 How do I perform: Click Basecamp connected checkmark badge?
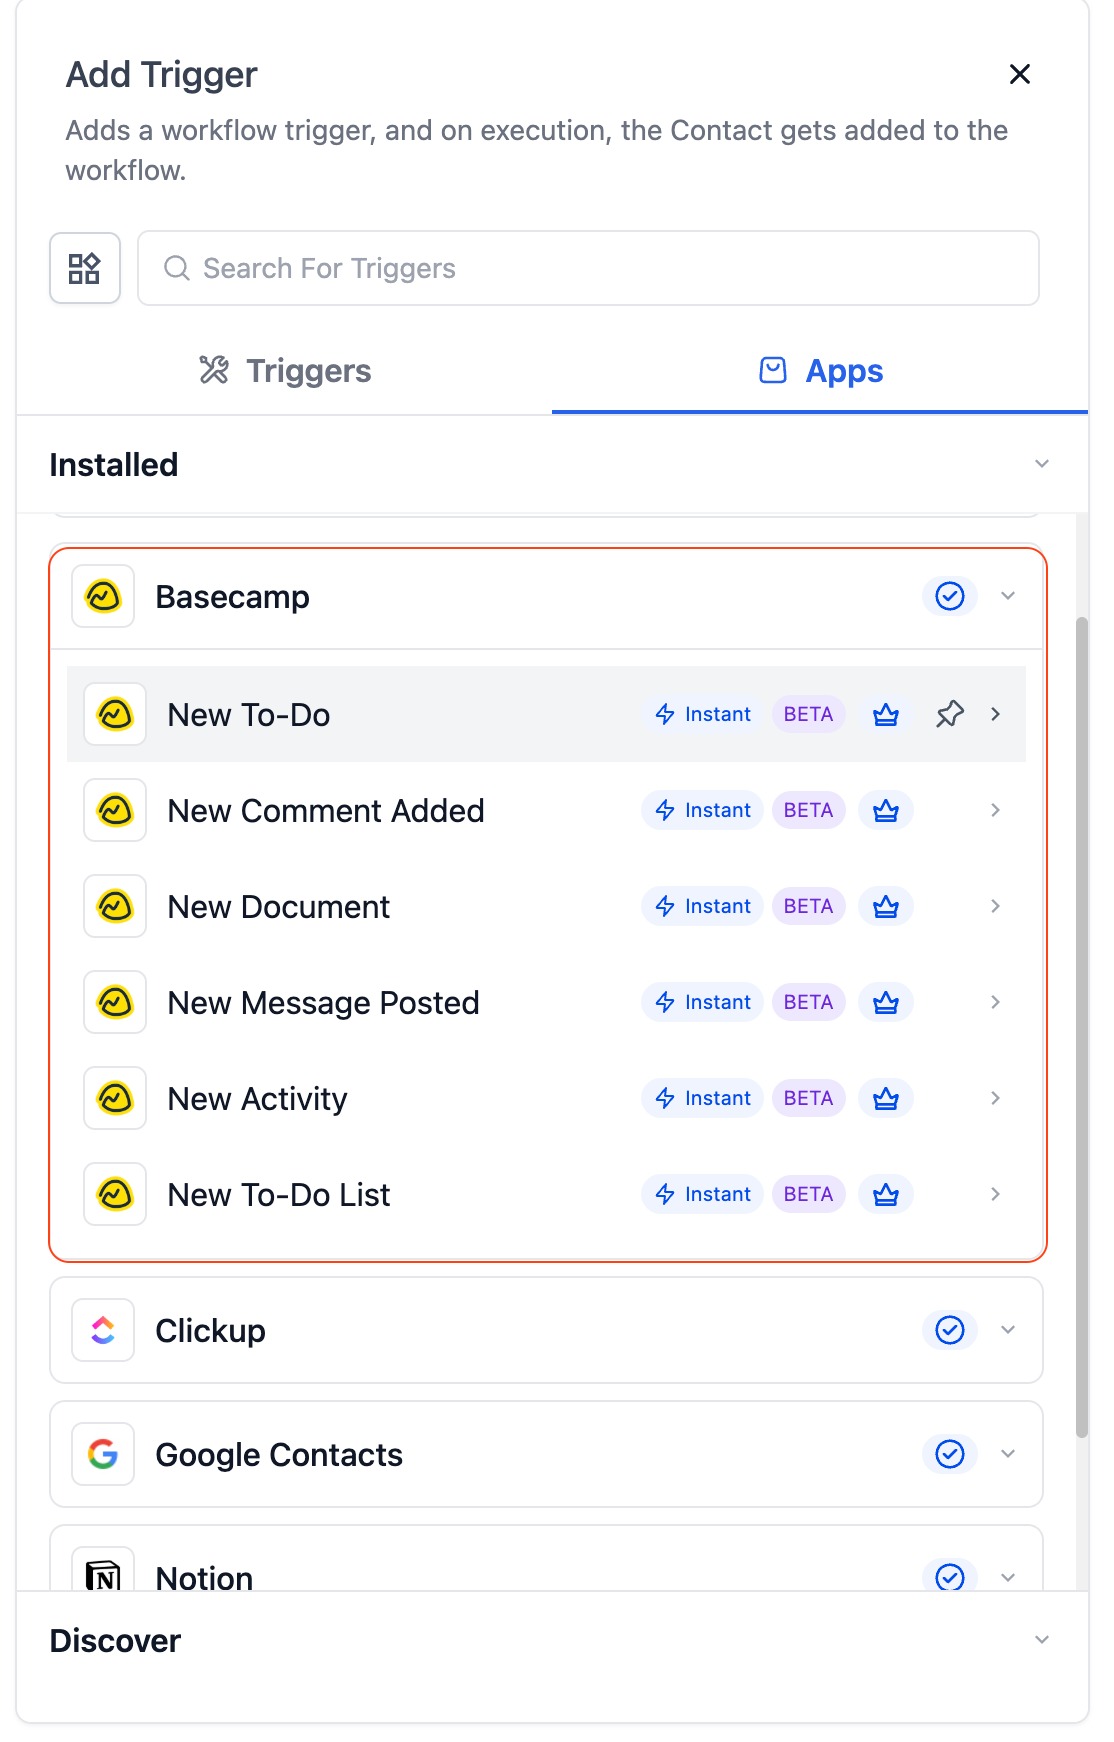[949, 596]
